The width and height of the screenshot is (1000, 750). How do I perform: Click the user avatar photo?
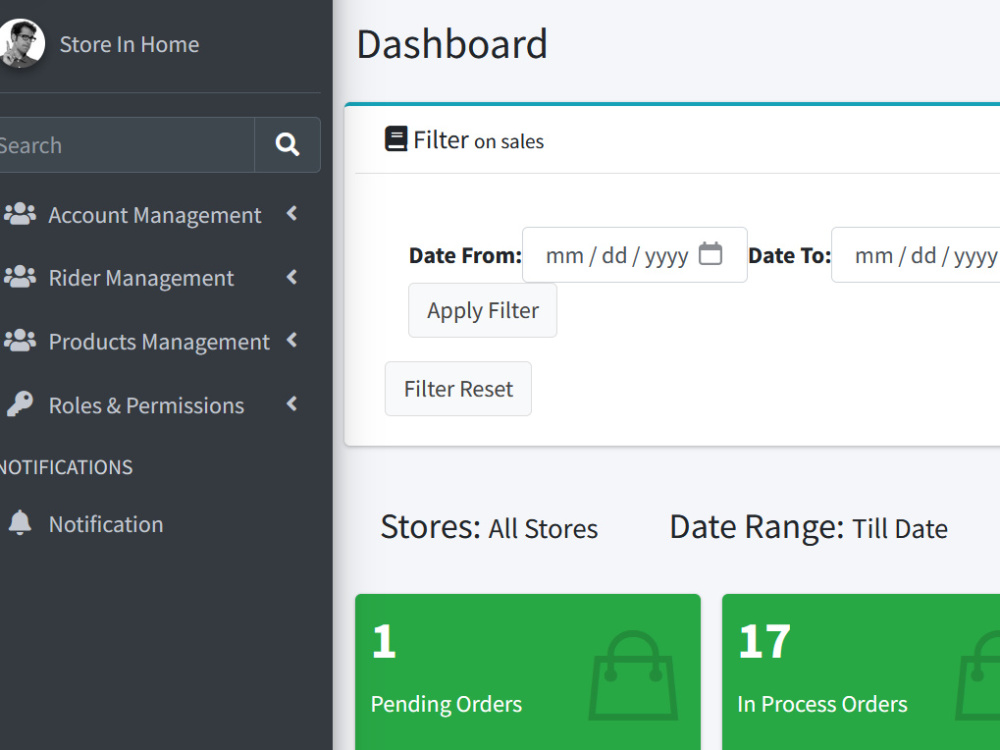[x=22, y=43]
